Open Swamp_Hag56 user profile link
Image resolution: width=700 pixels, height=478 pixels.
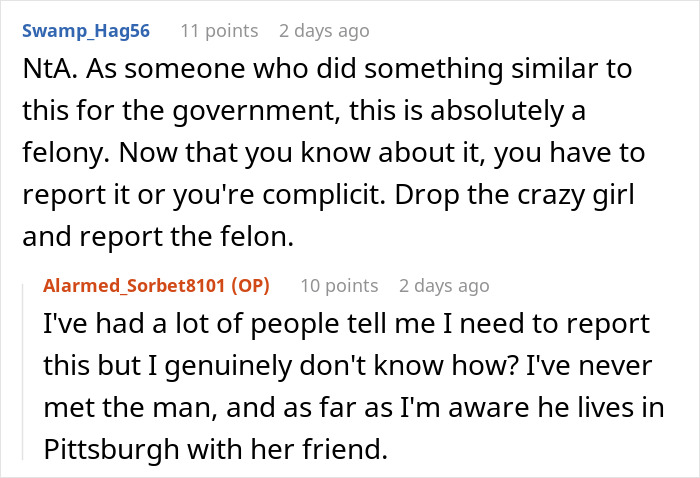click(86, 30)
